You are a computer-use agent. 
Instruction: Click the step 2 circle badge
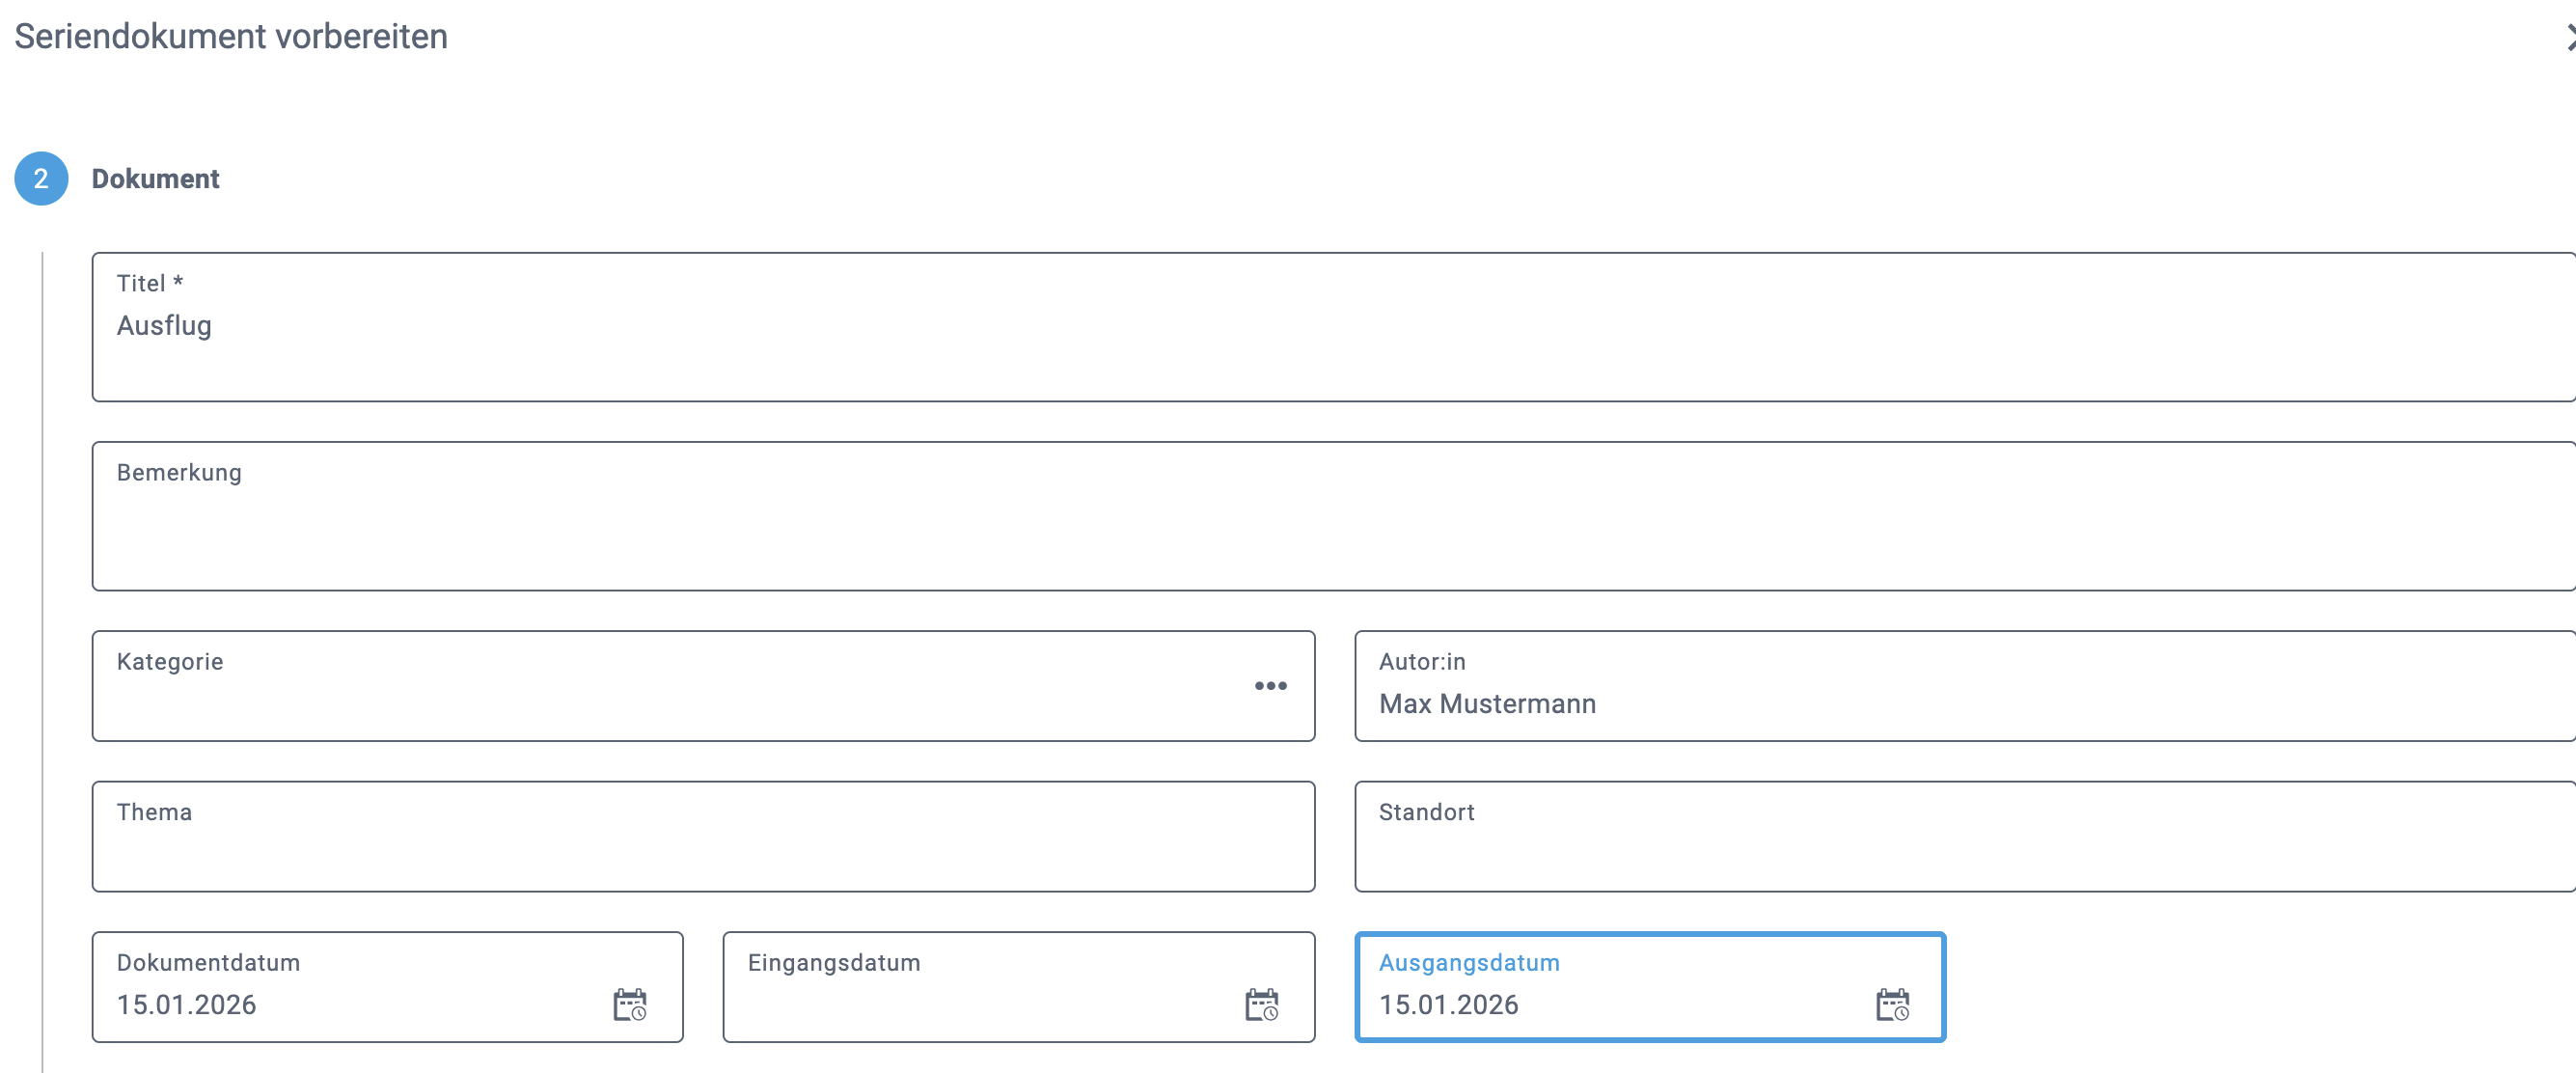click(41, 179)
